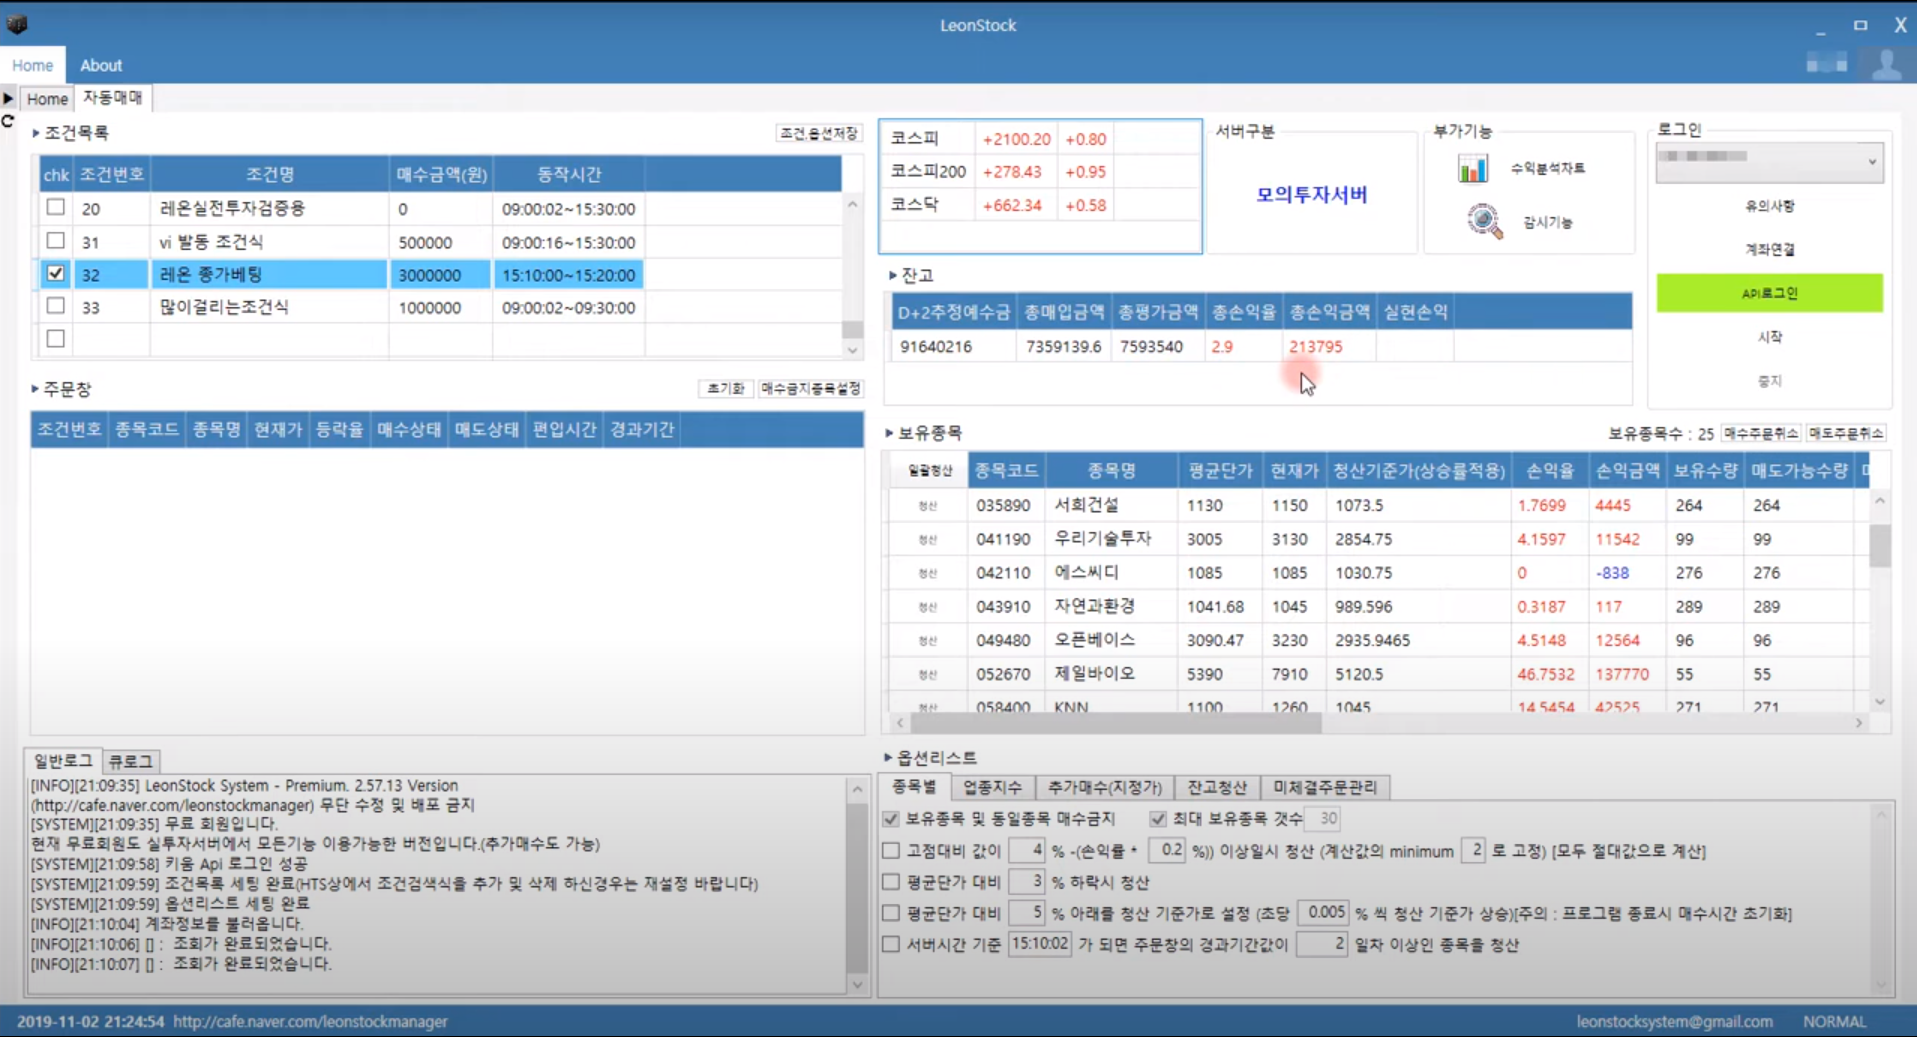Switch to the 잔고청산 tab
The image size is (1917, 1037).
coord(1216,787)
